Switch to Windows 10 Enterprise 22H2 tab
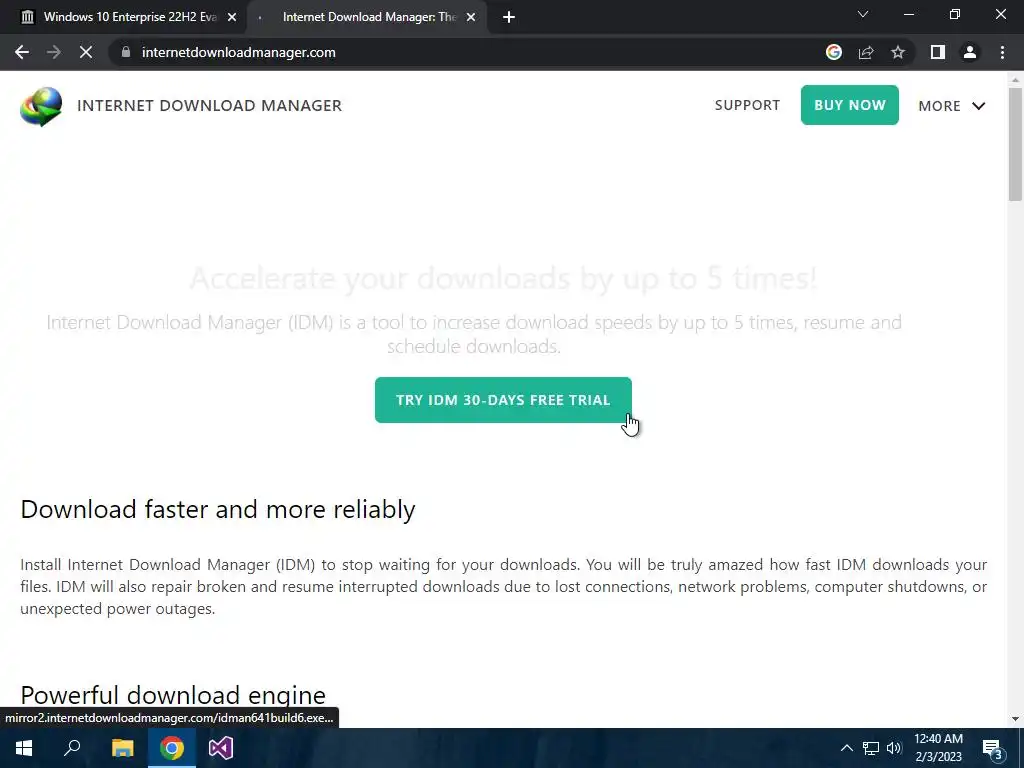Image resolution: width=1024 pixels, height=768 pixels. (123, 17)
